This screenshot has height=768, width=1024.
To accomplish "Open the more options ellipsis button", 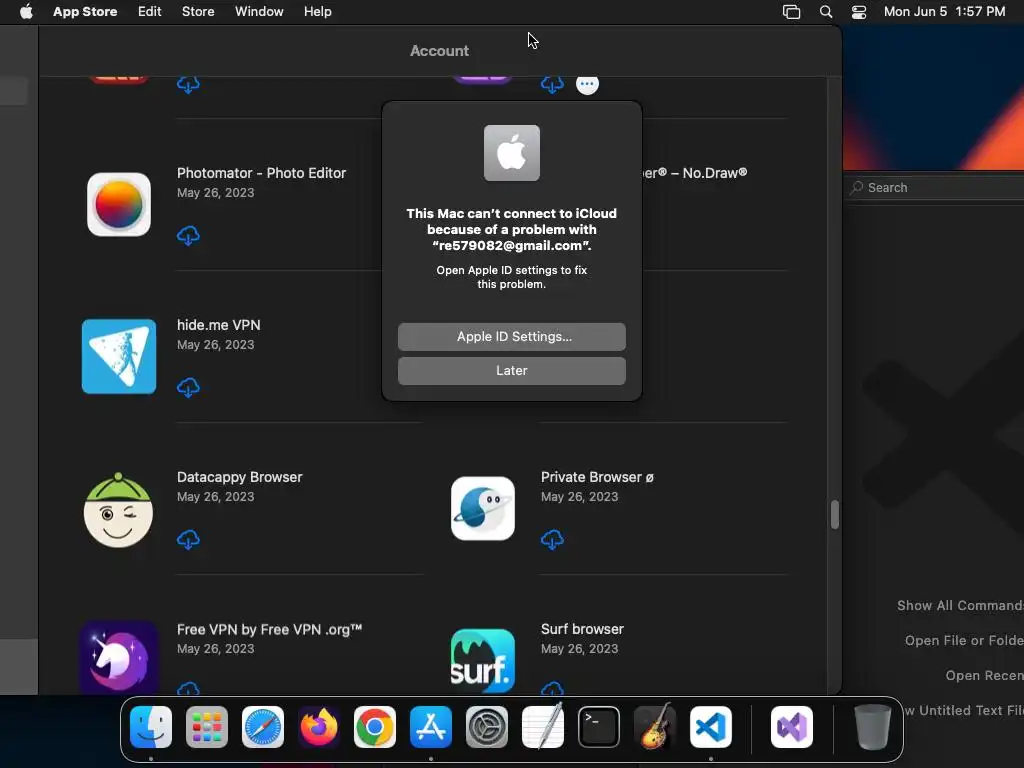I will [587, 84].
